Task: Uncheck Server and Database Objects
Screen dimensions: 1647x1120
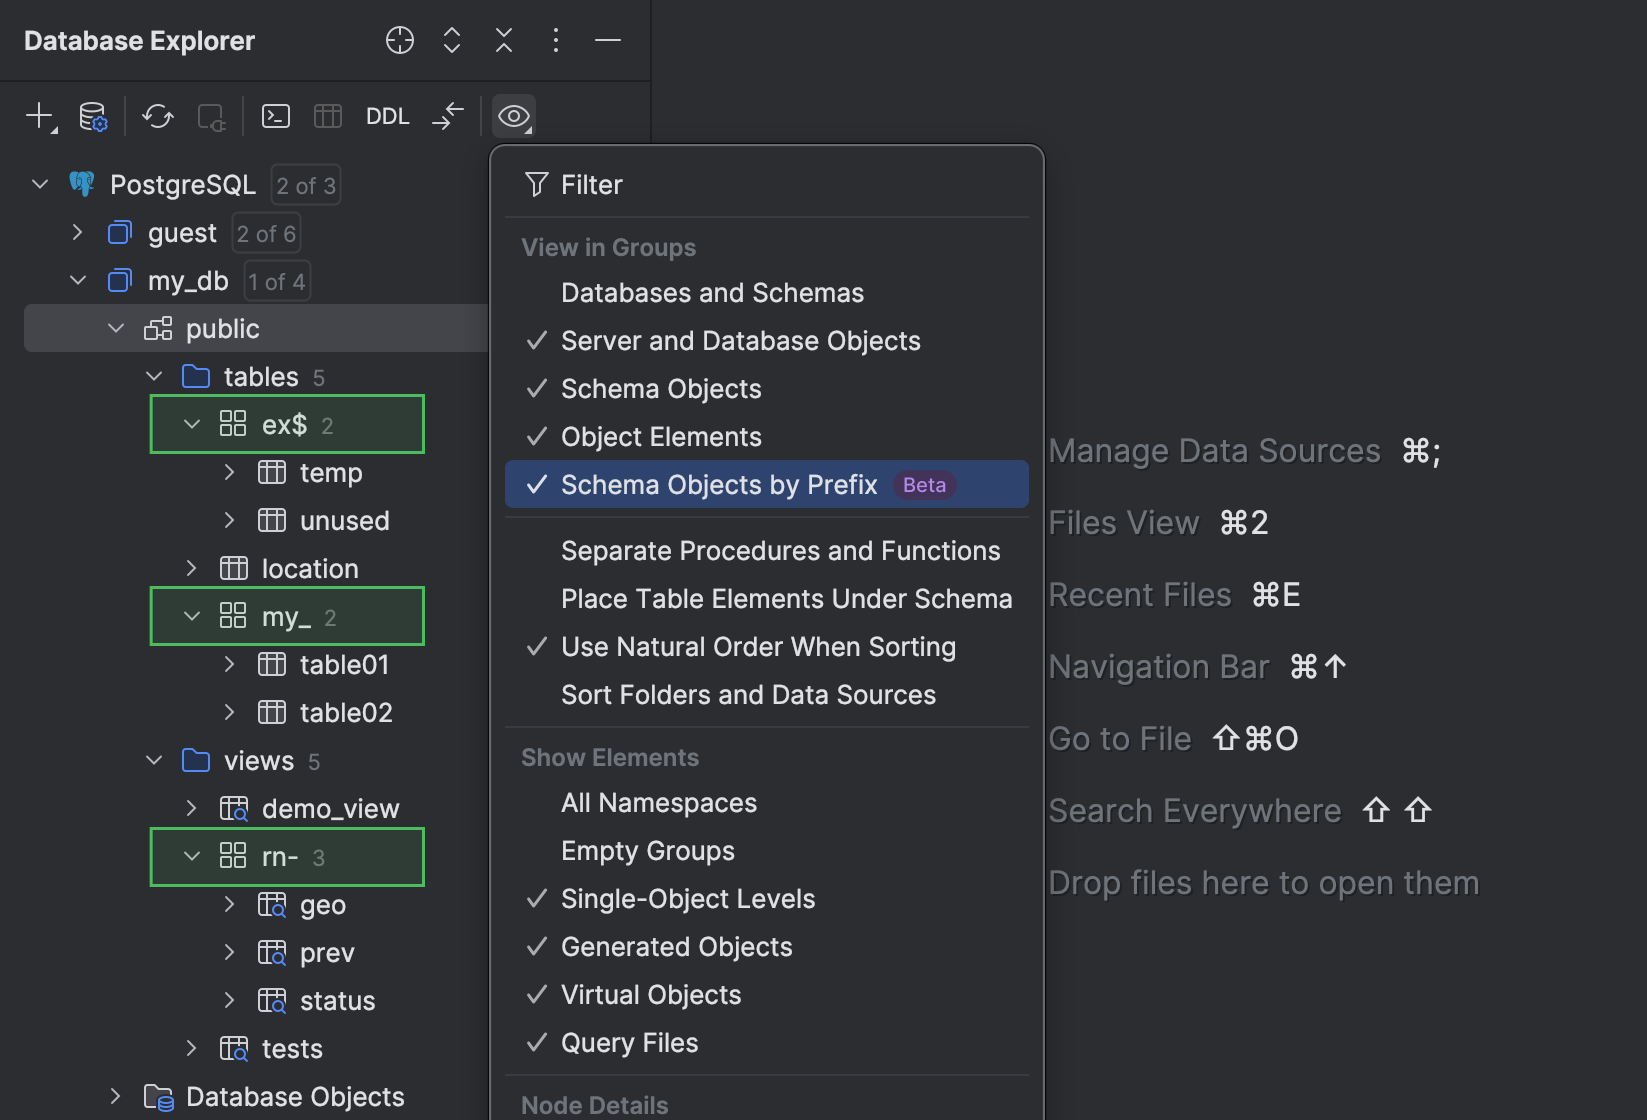Action: (766, 341)
